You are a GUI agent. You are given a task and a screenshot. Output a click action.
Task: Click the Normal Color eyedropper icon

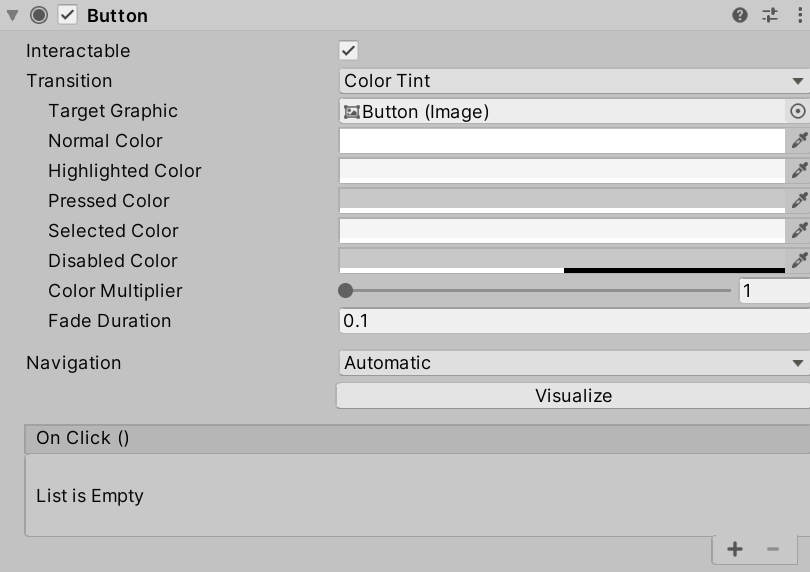coord(799,141)
